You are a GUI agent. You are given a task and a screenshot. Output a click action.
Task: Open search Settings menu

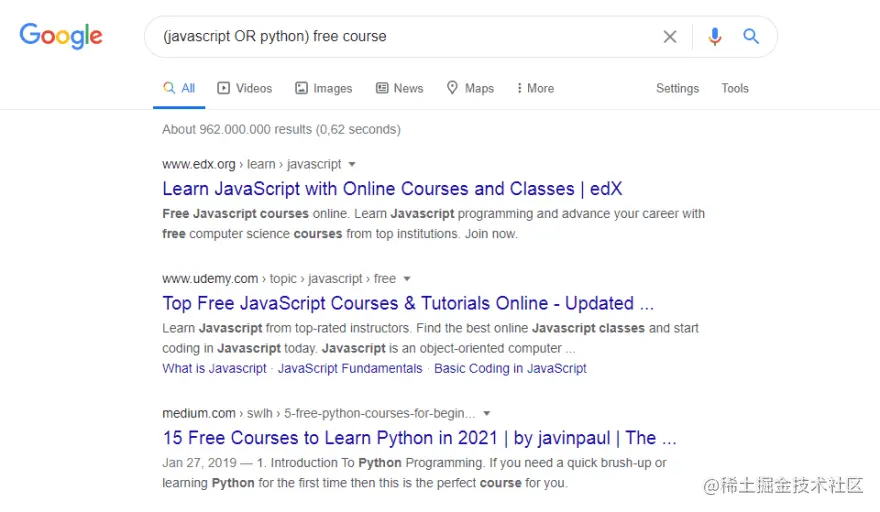(x=677, y=88)
